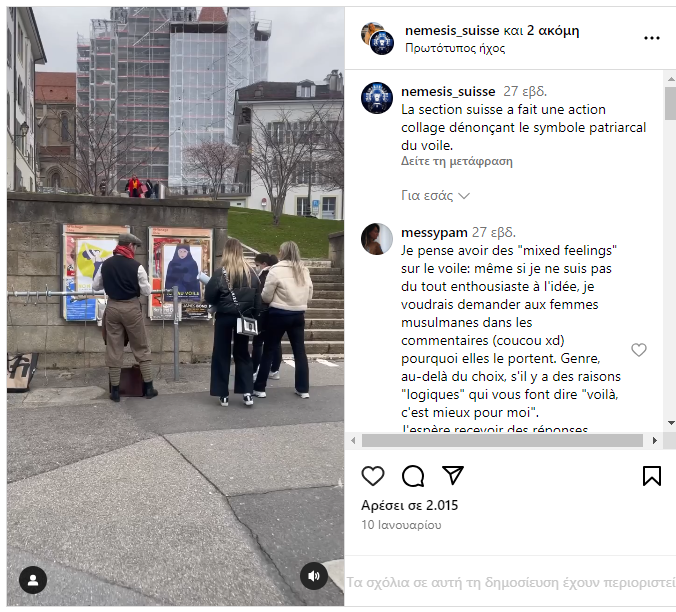Screen dimensions: 676x612
Task: Like messypam's comment with small heart
Action: click(638, 350)
